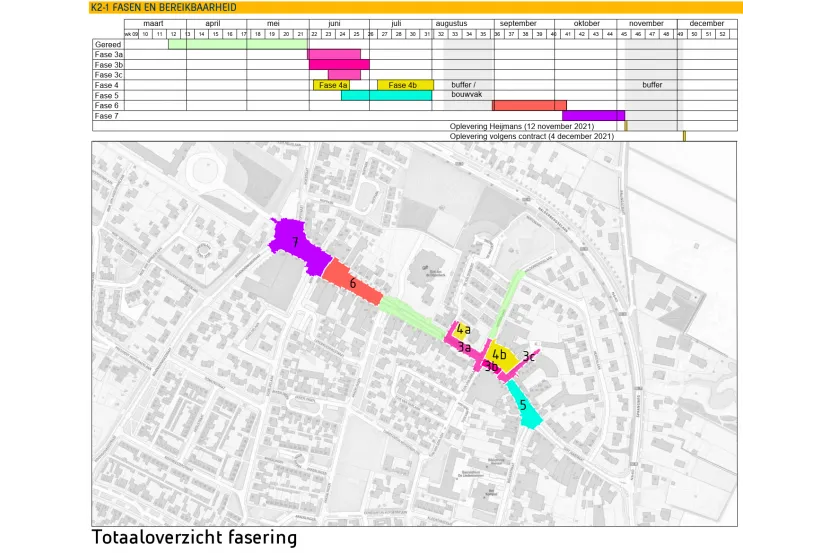Select the Gereed row label
This screenshot has height=553, width=830.
click(108, 43)
